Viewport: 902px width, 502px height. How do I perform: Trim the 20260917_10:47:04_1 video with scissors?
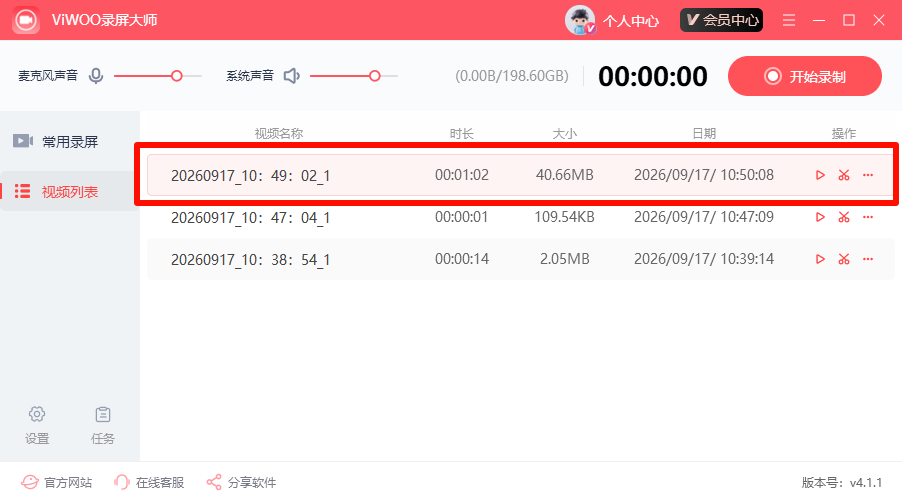pos(844,217)
